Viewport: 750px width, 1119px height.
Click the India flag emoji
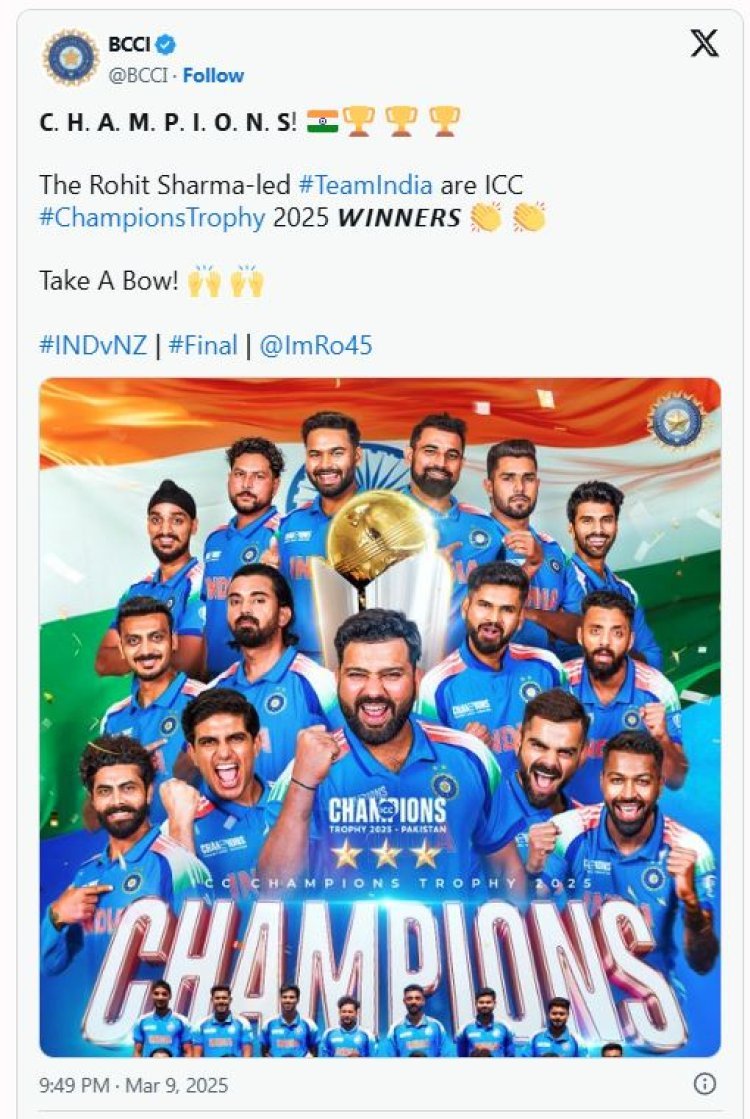coord(323,122)
